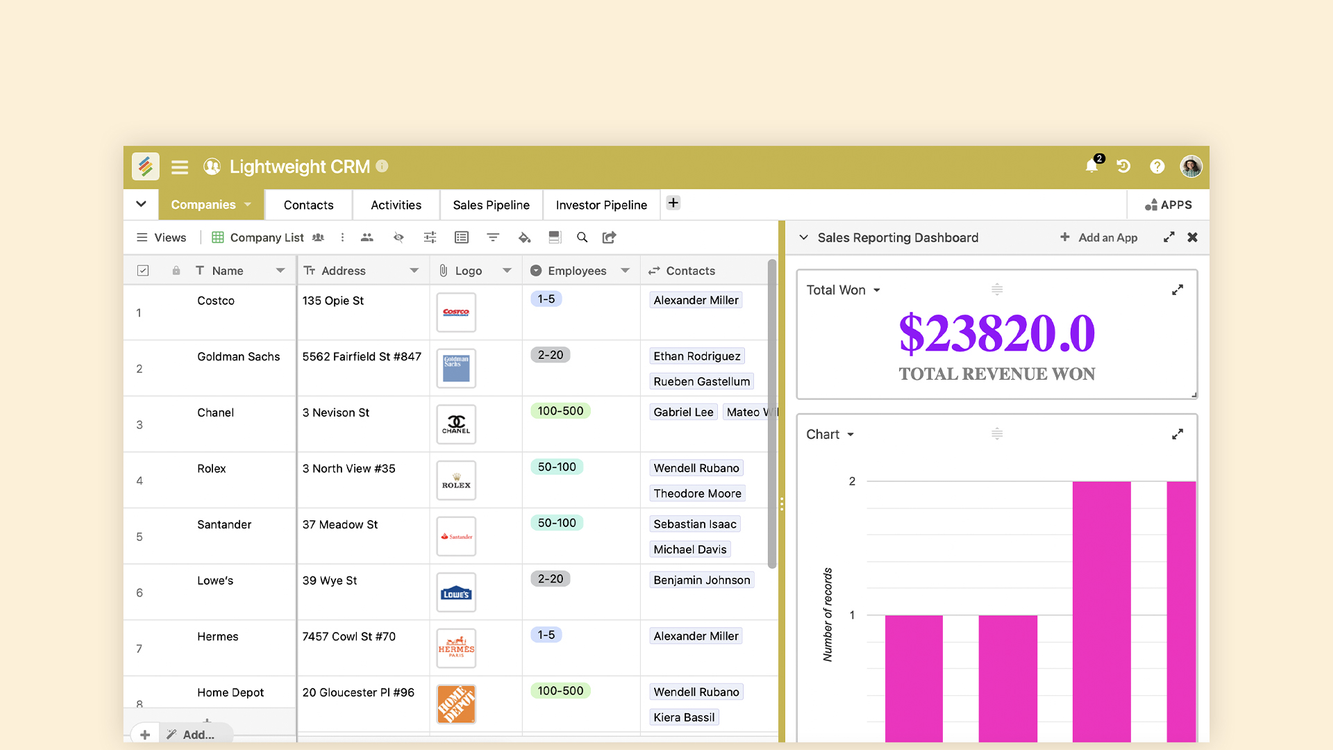1333x750 pixels.
Task: Expand the Total Won block to fullscreen
Action: click(x=1178, y=290)
